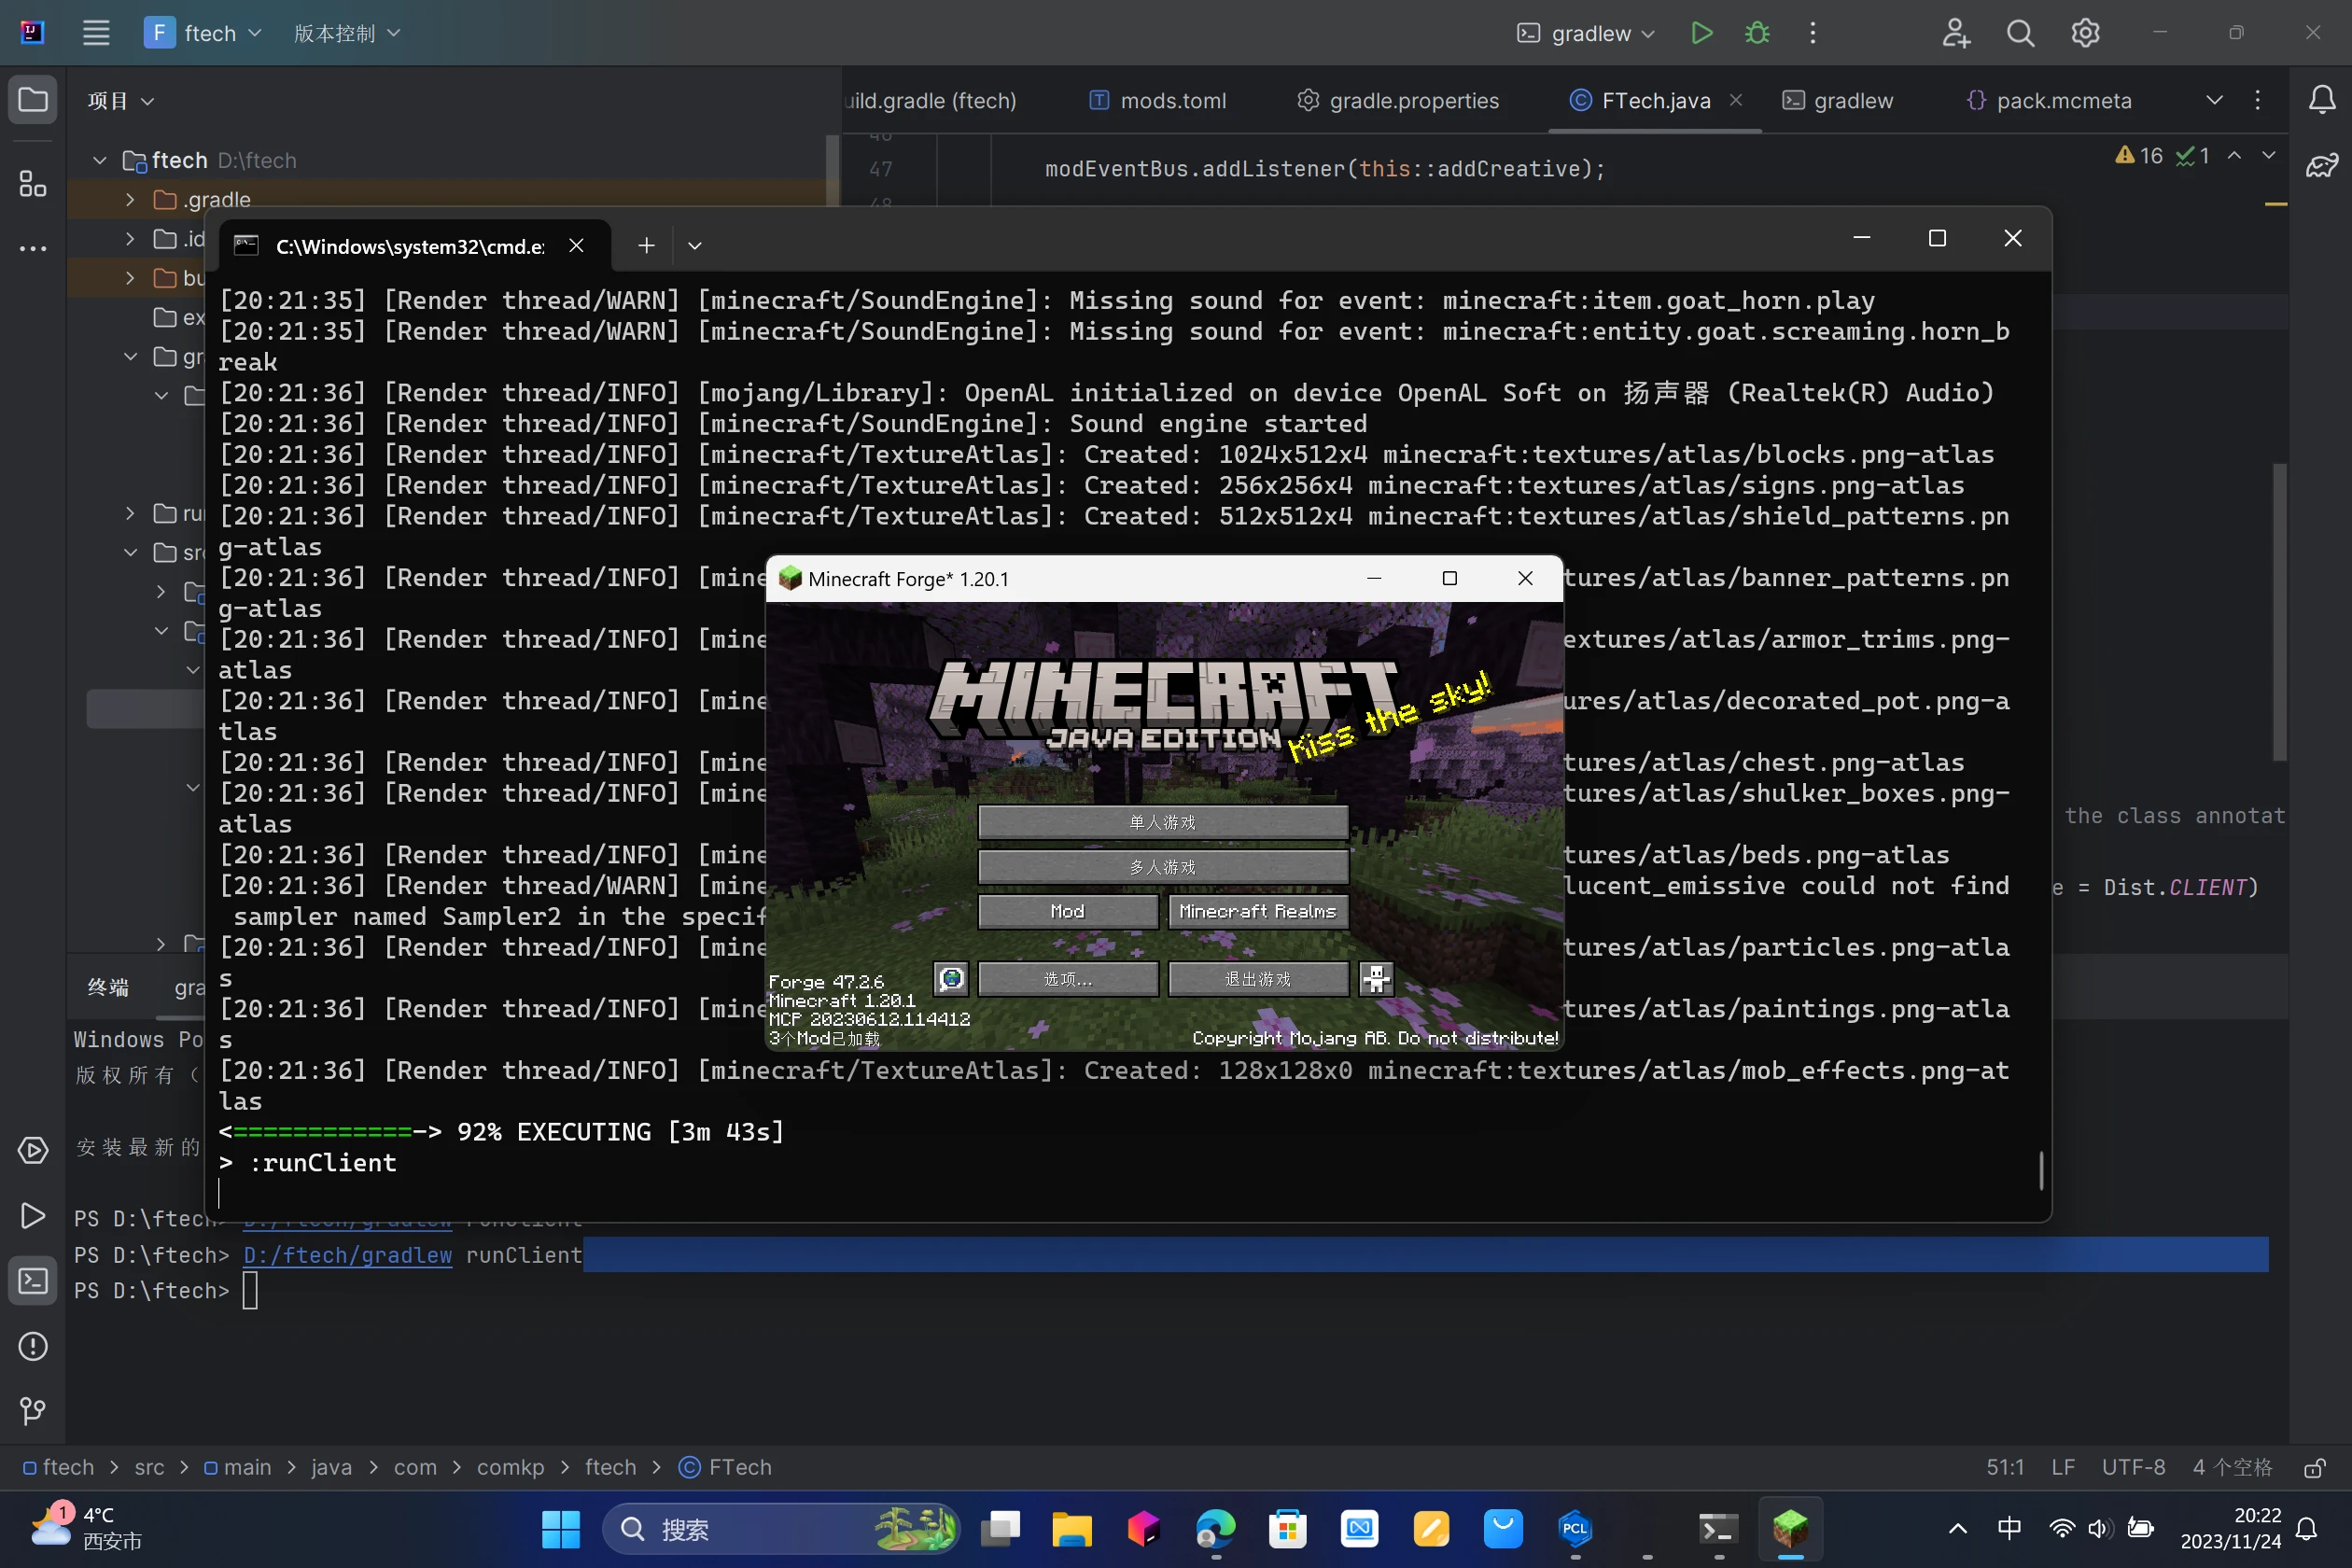The height and width of the screenshot is (1568, 2352).
Task: Click the language globe icon in Minecraft menu
Action: pos(951,978)
